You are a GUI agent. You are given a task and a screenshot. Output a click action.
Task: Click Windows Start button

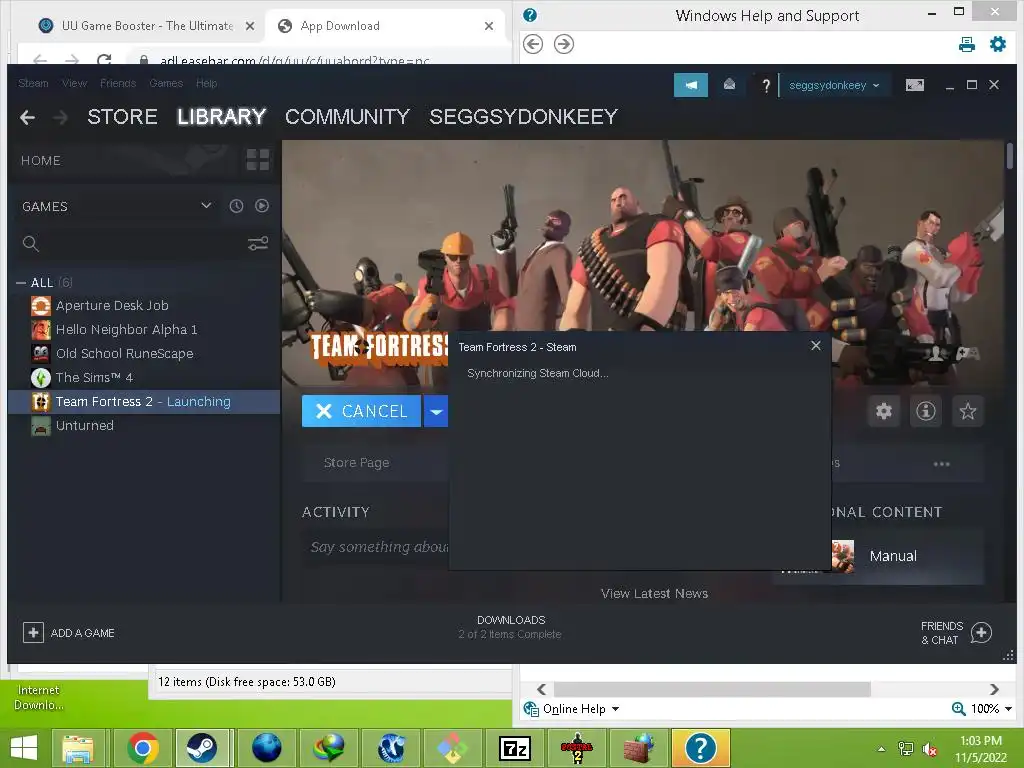click(x=24, y=748)
